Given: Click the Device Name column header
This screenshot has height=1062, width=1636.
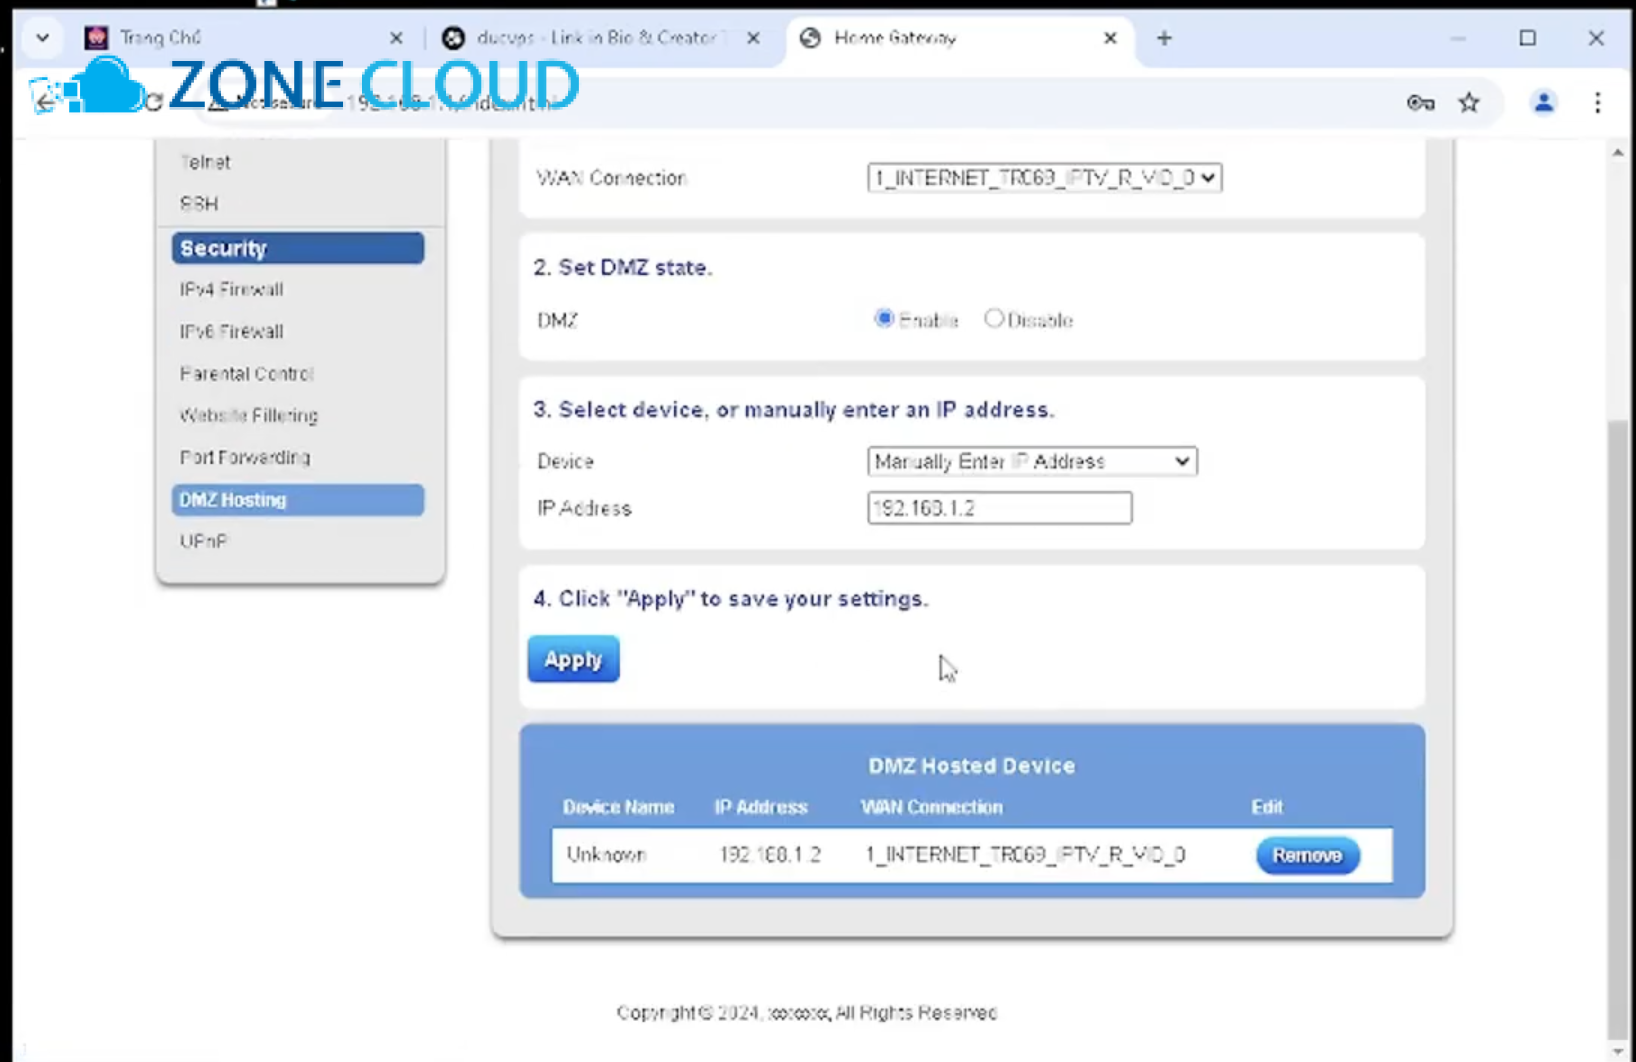Looking at the screenshot, I should click(x=618, y=807).
